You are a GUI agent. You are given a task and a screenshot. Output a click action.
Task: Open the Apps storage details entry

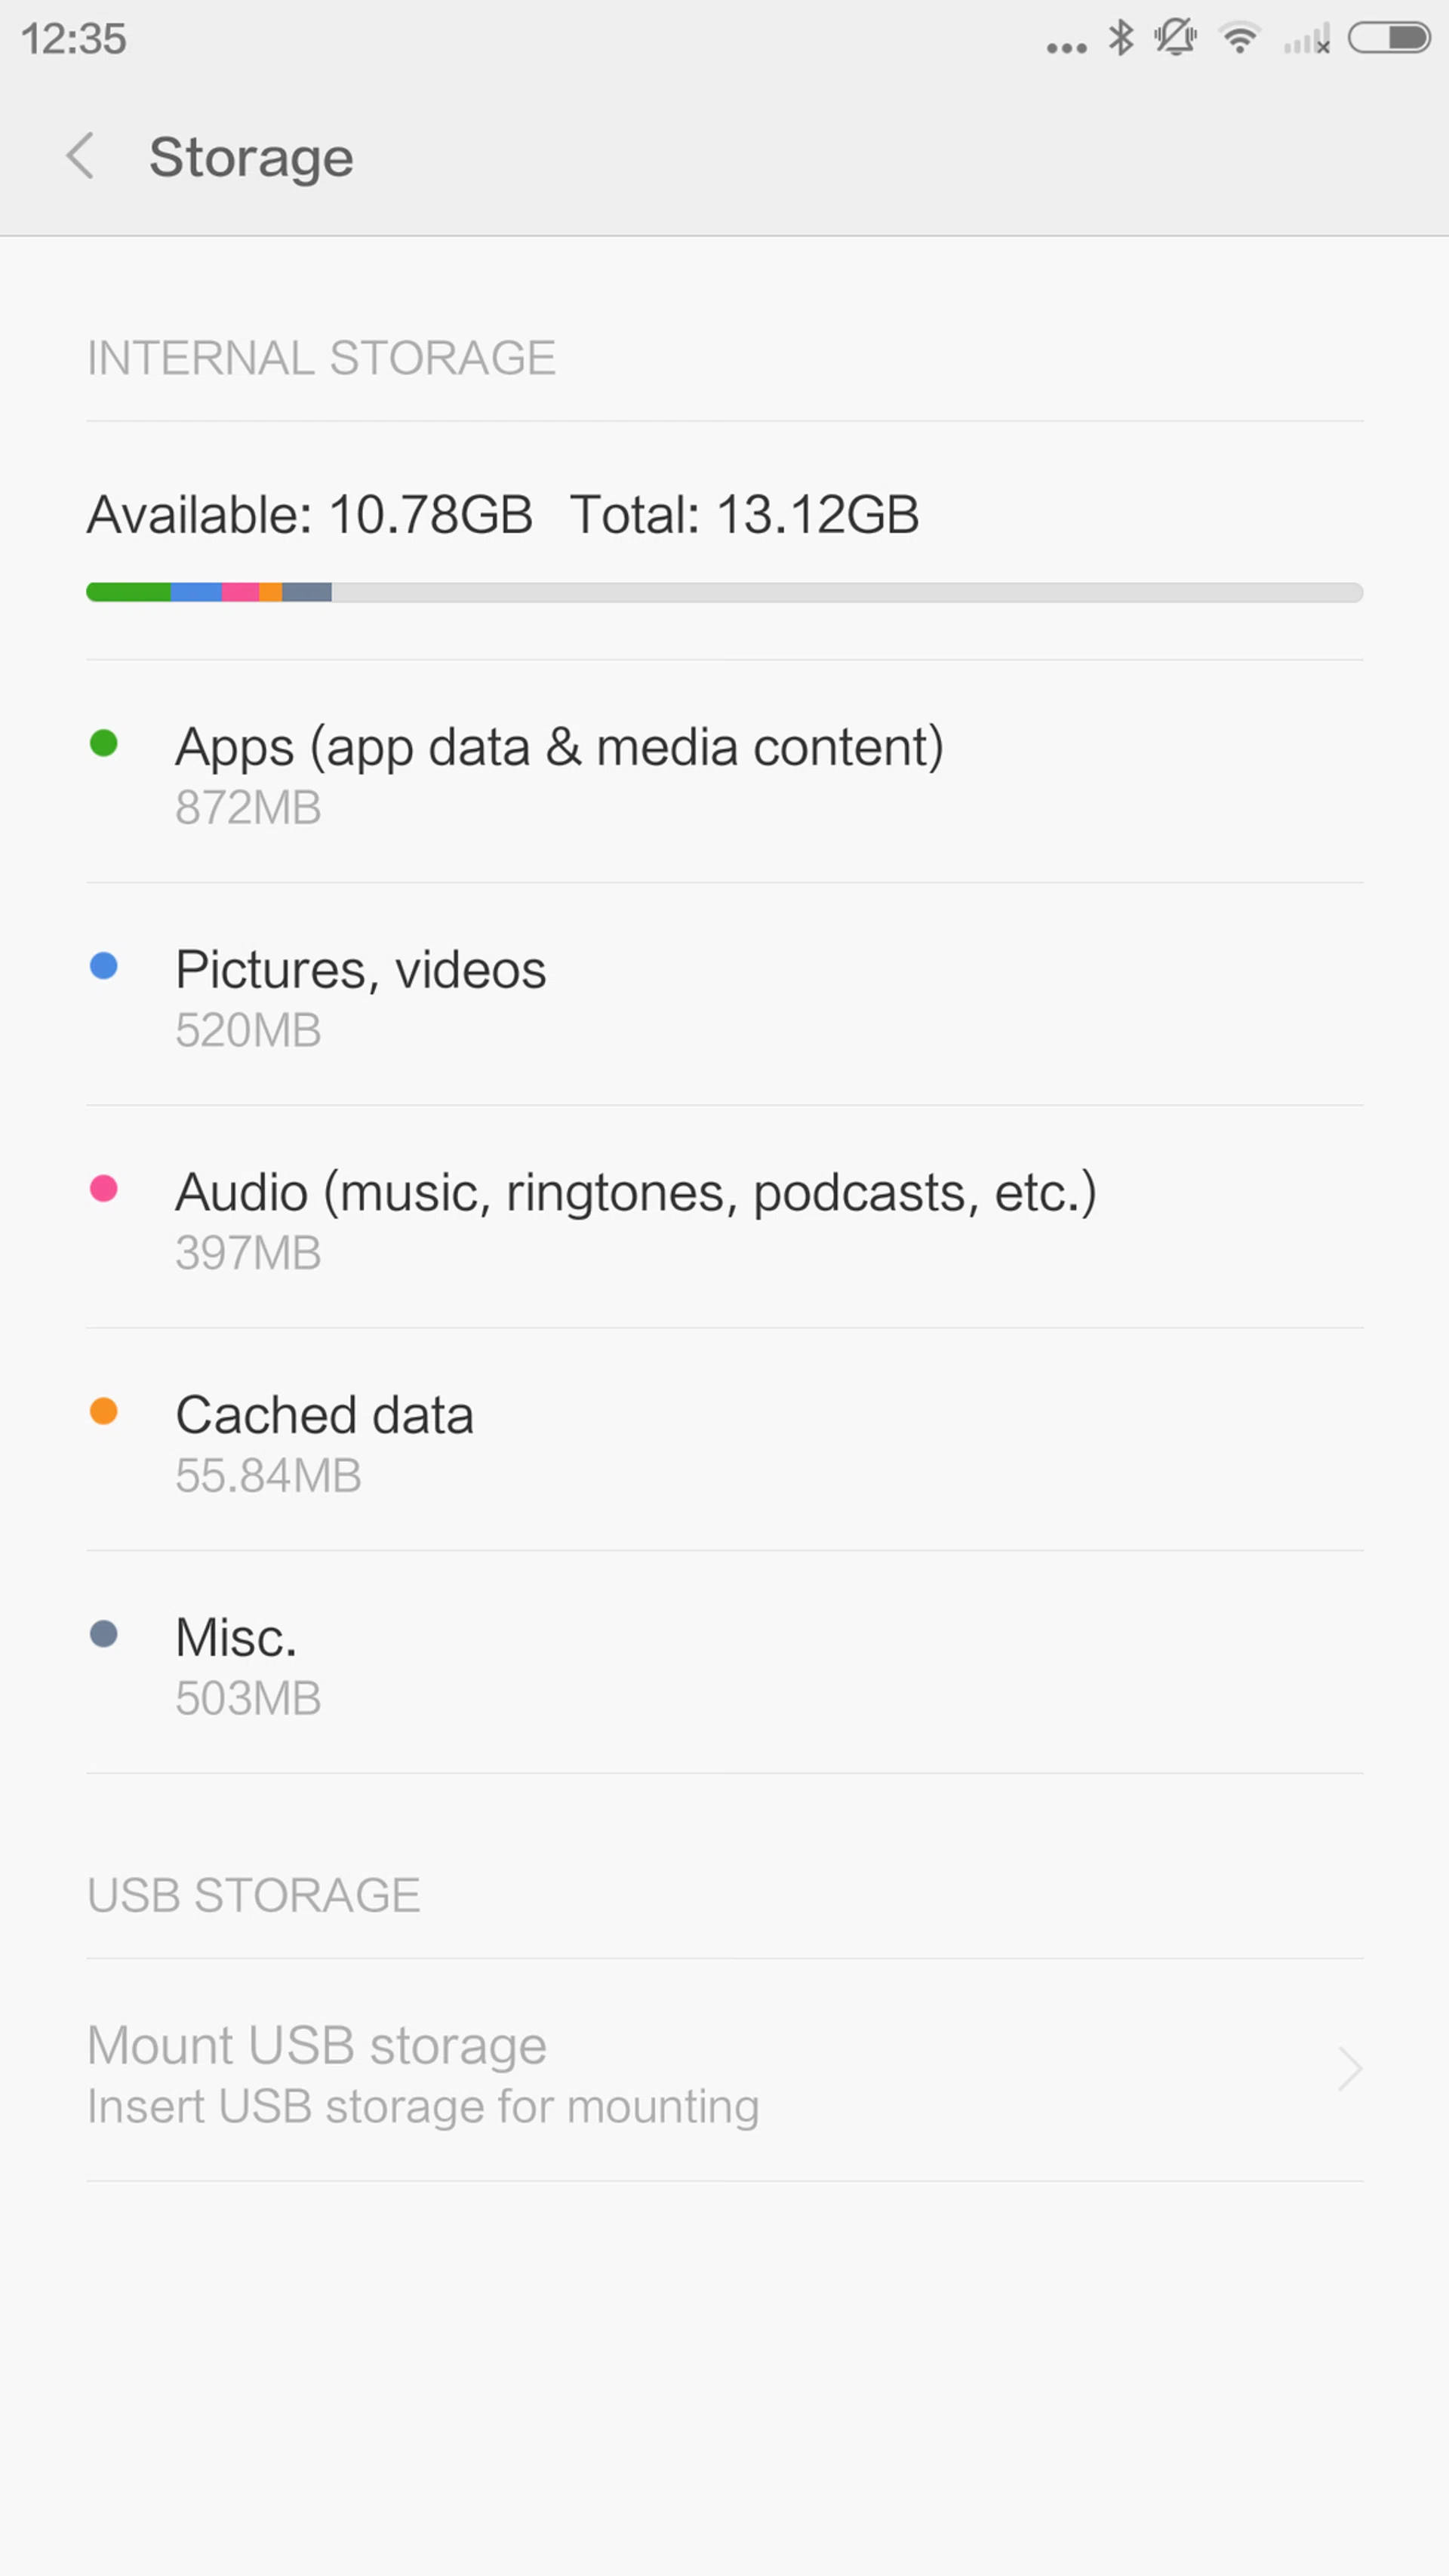coord(560,772)
